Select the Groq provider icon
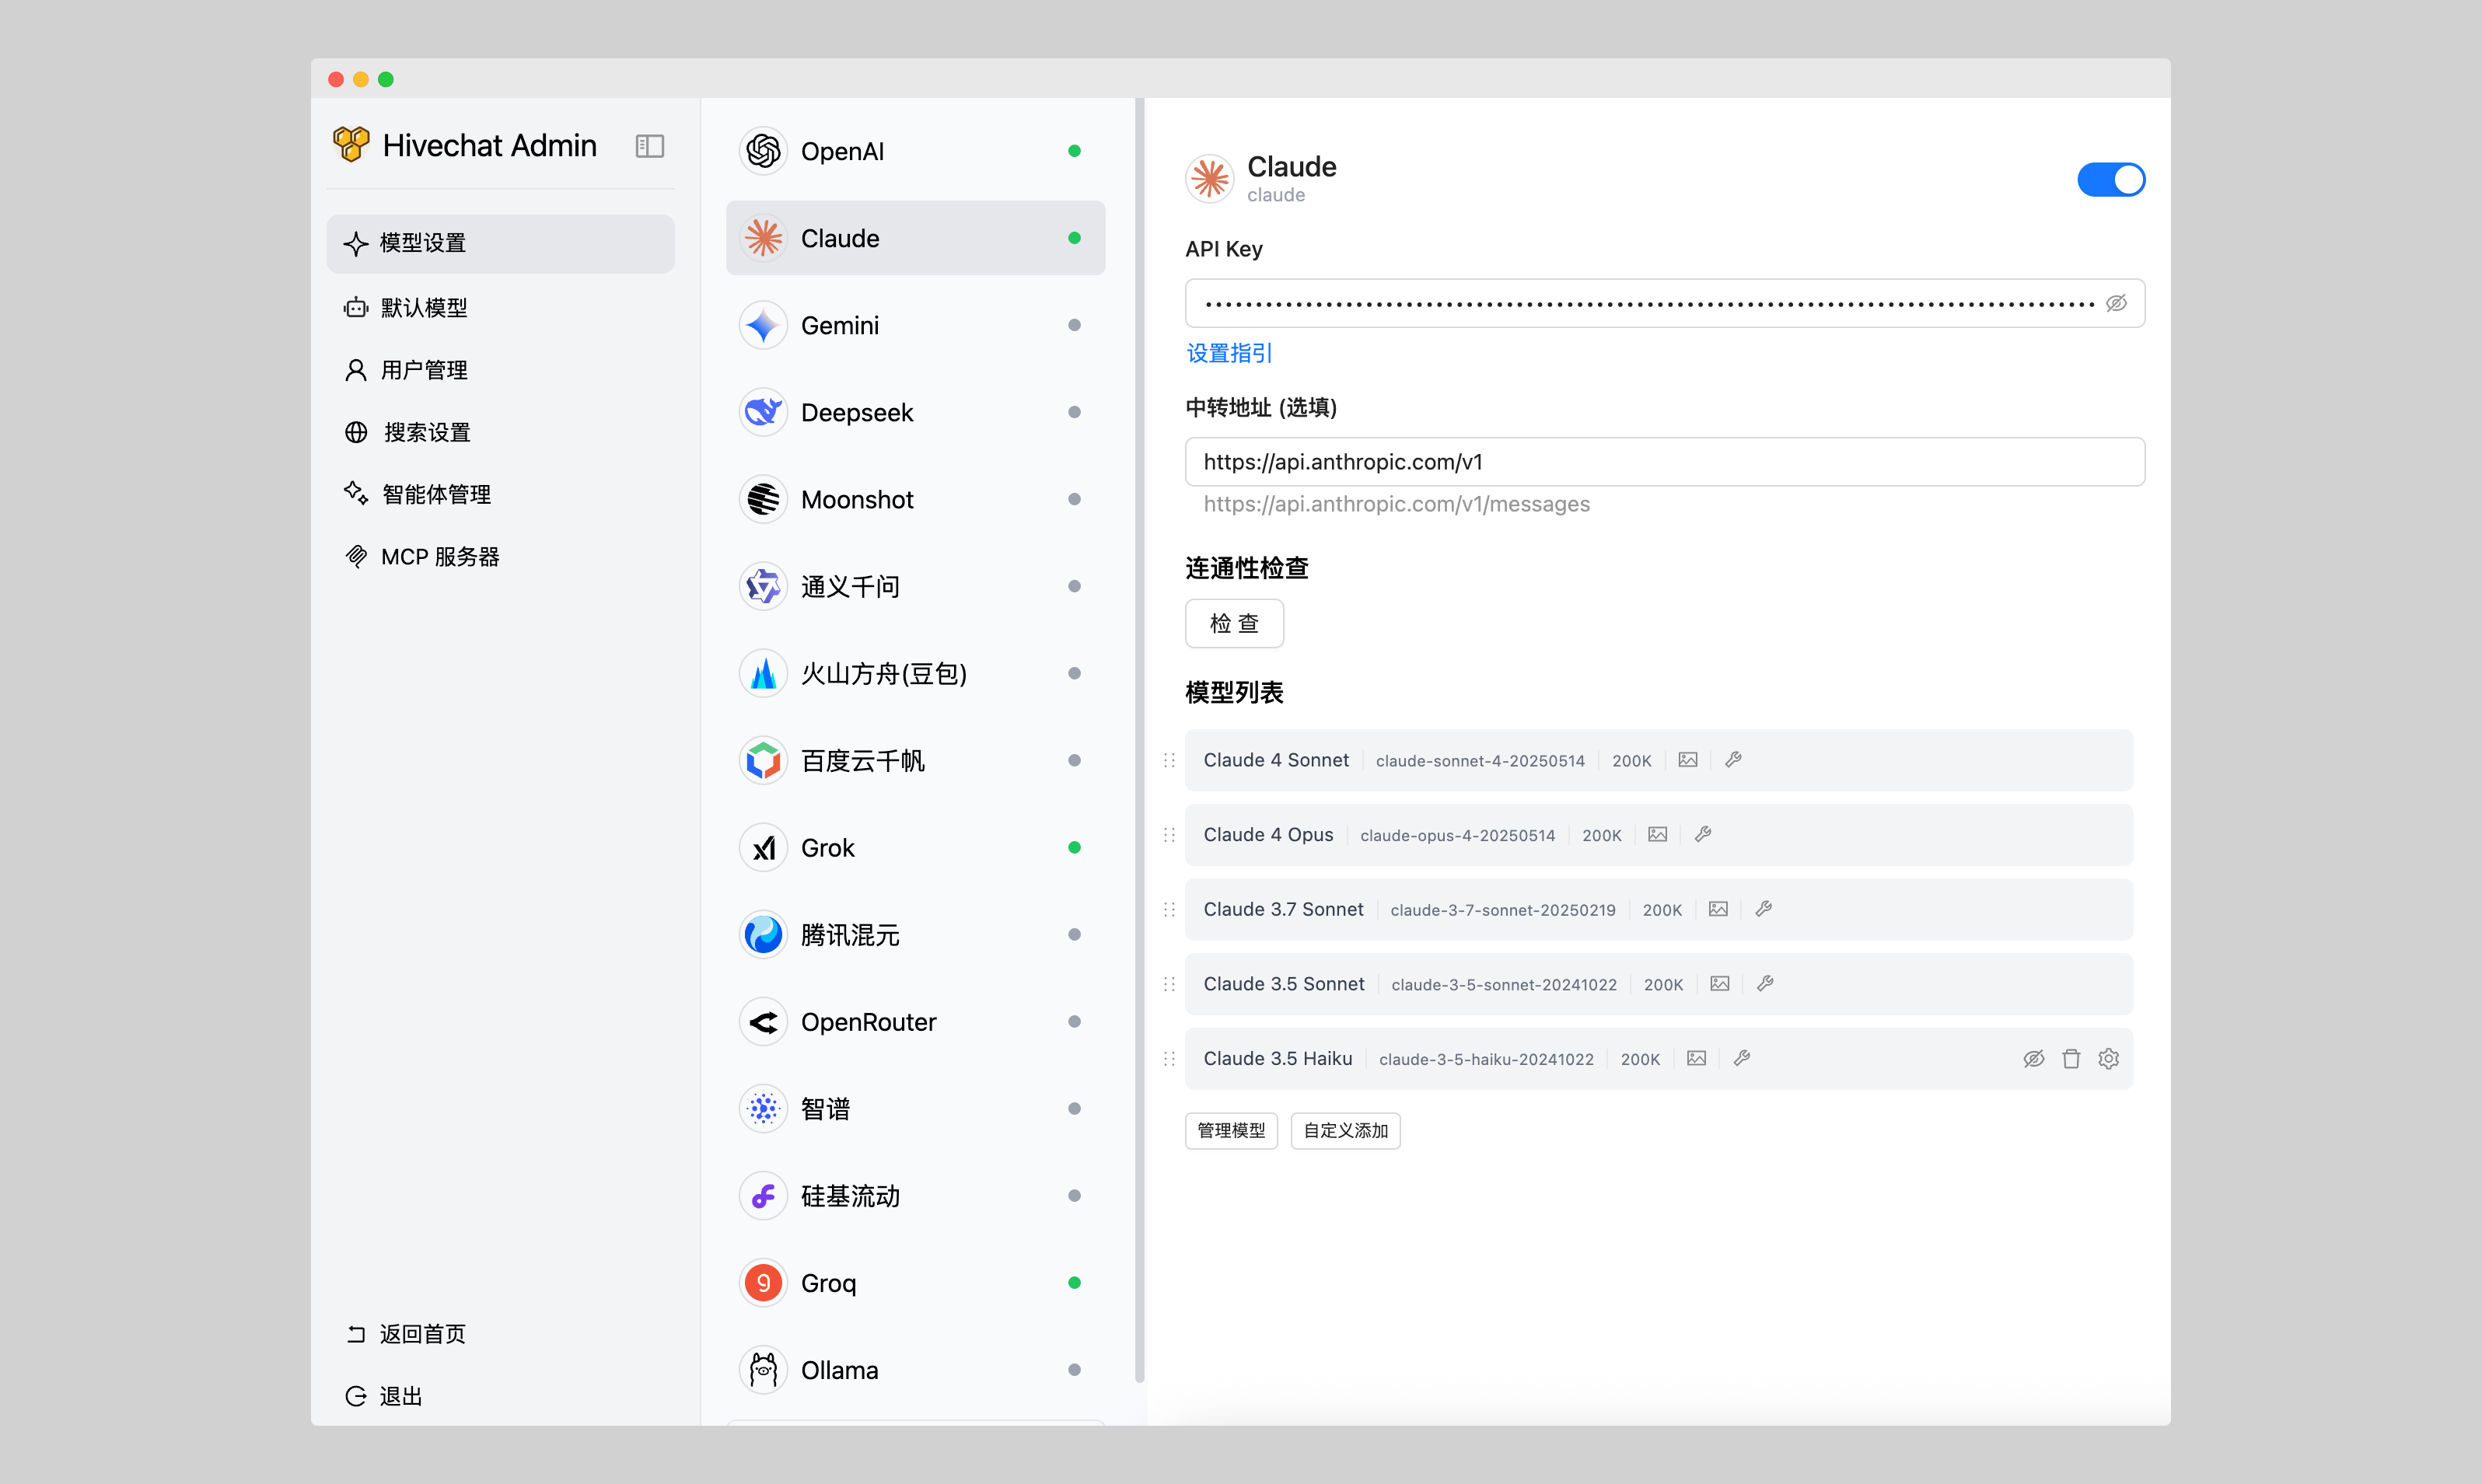The width and height of the screenshot is (2482, 1484). point(764,1283)
